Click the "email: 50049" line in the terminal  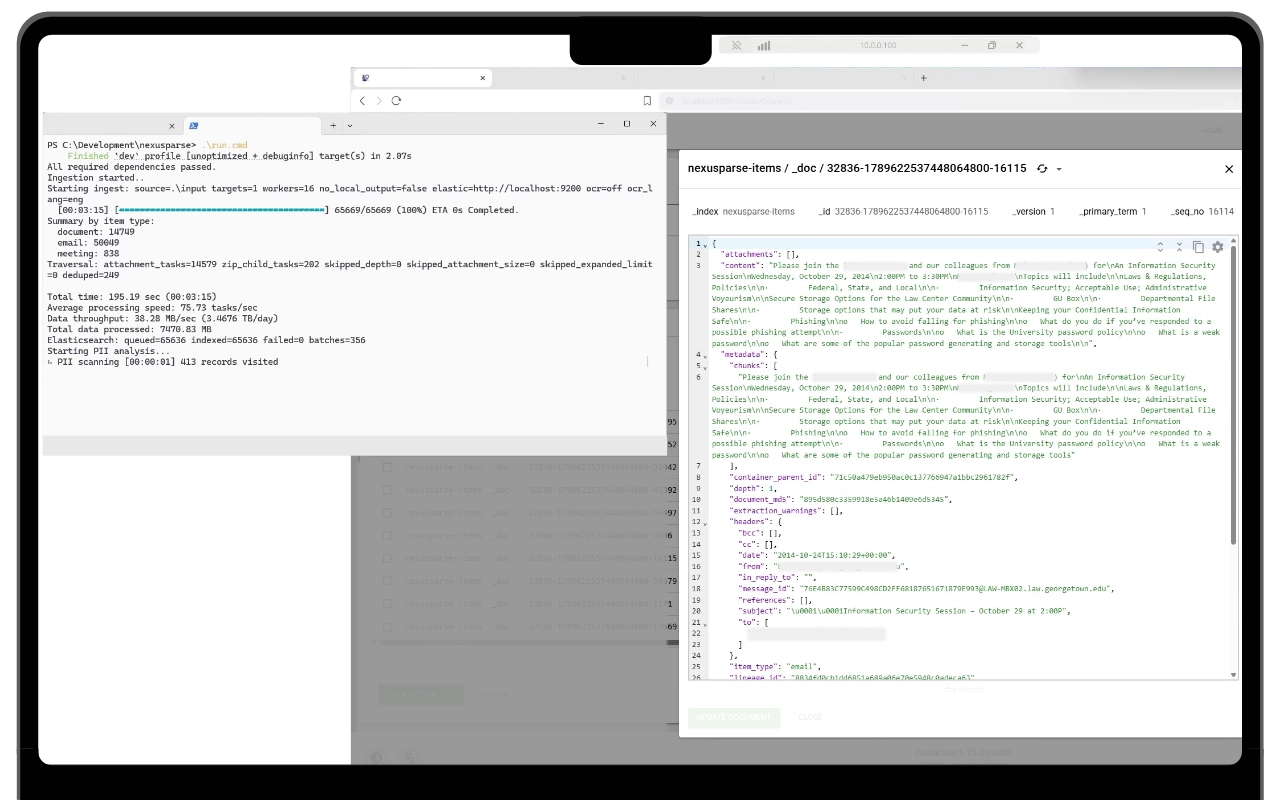(89, 243)
